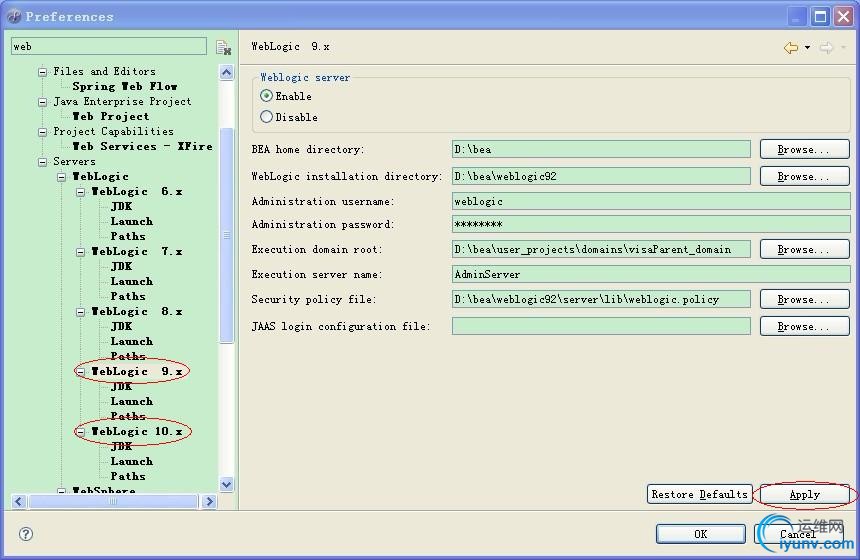This screenshot has height=560, width=860.
Task: Open the back history dropdown arrow
Action: pos(807,48)
